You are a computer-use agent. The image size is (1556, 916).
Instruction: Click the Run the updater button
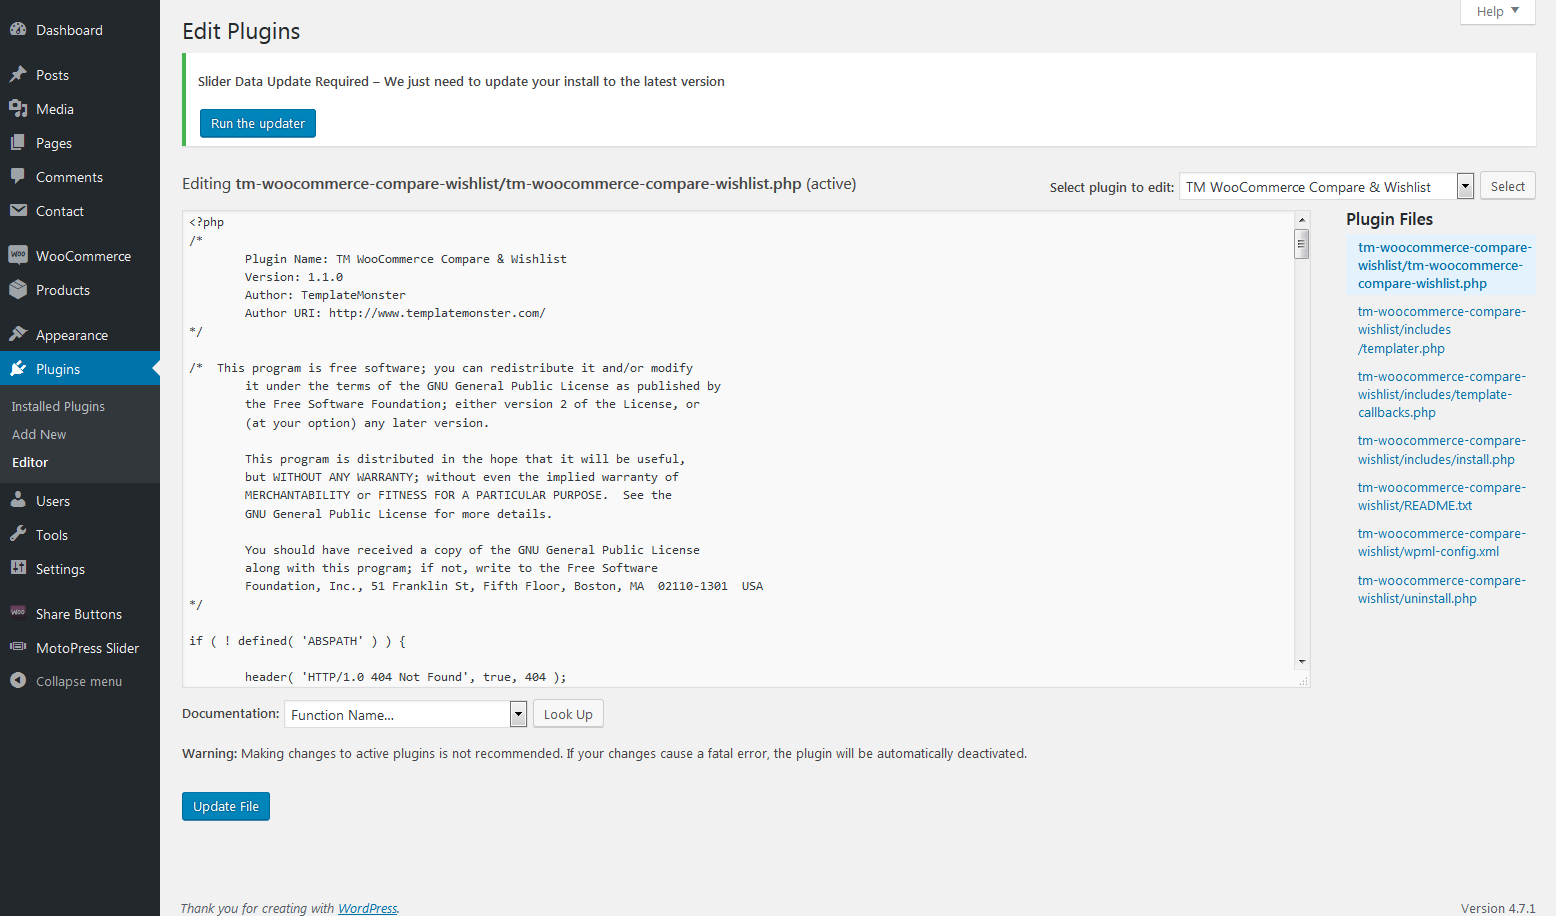click(x=258, y=124)
